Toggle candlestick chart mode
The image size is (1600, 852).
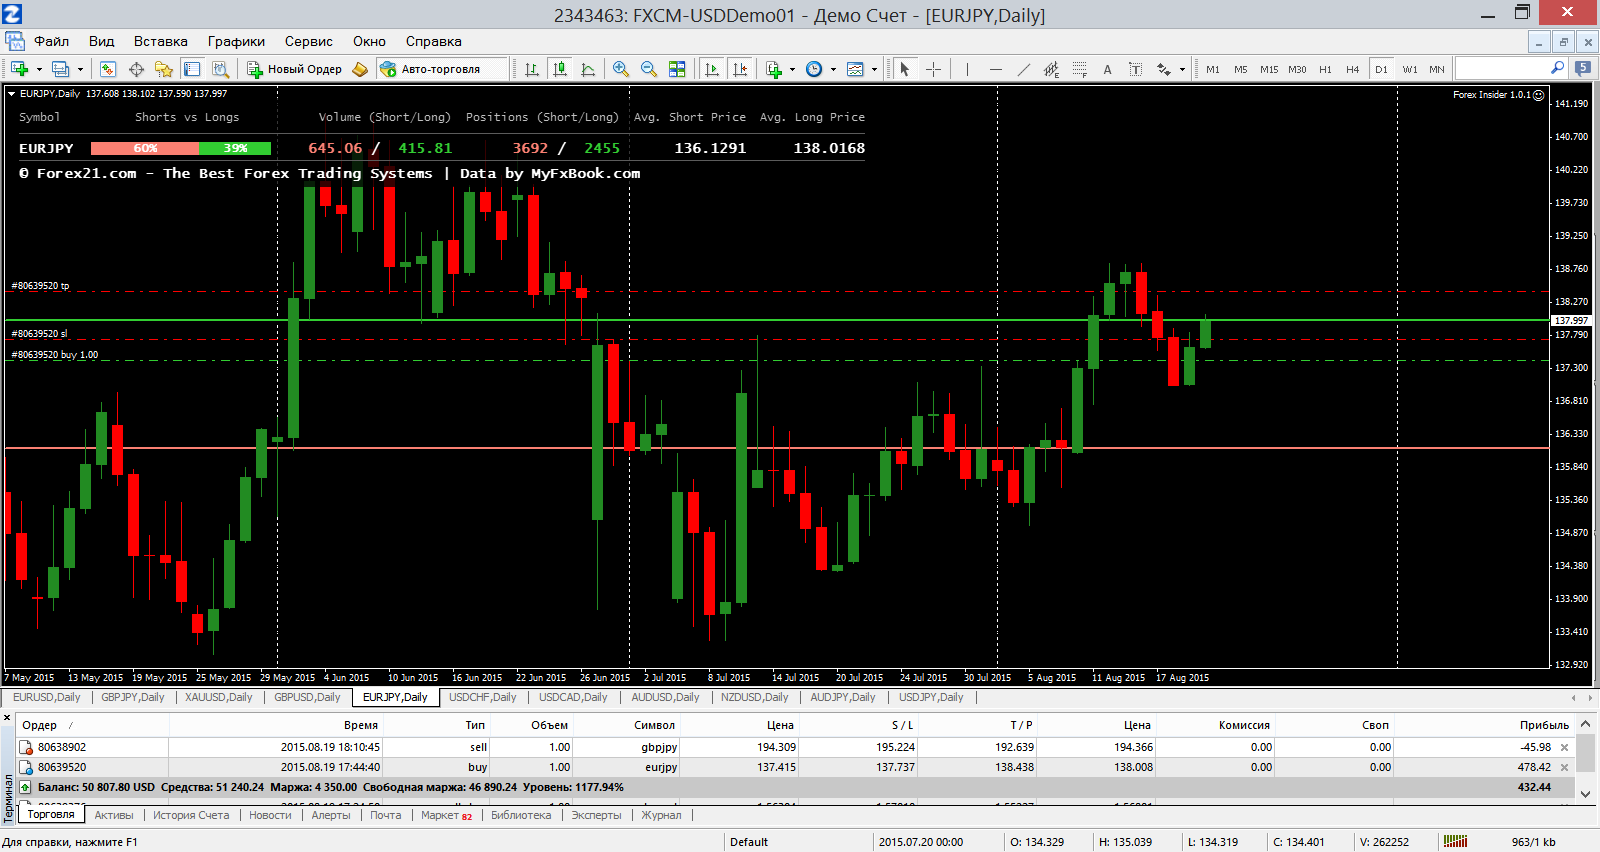560,69
